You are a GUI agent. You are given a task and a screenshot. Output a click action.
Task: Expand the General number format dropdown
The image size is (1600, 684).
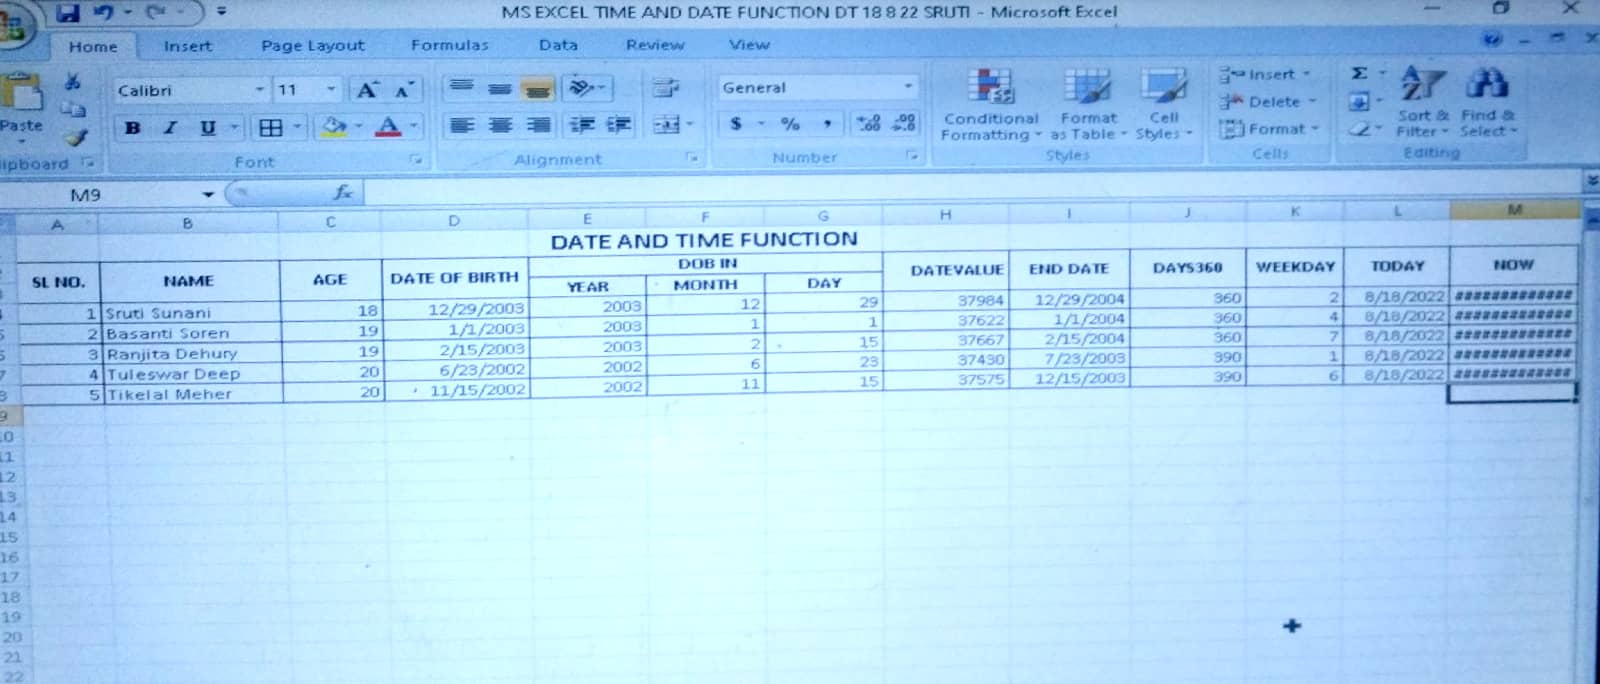[x=908, y=87]
